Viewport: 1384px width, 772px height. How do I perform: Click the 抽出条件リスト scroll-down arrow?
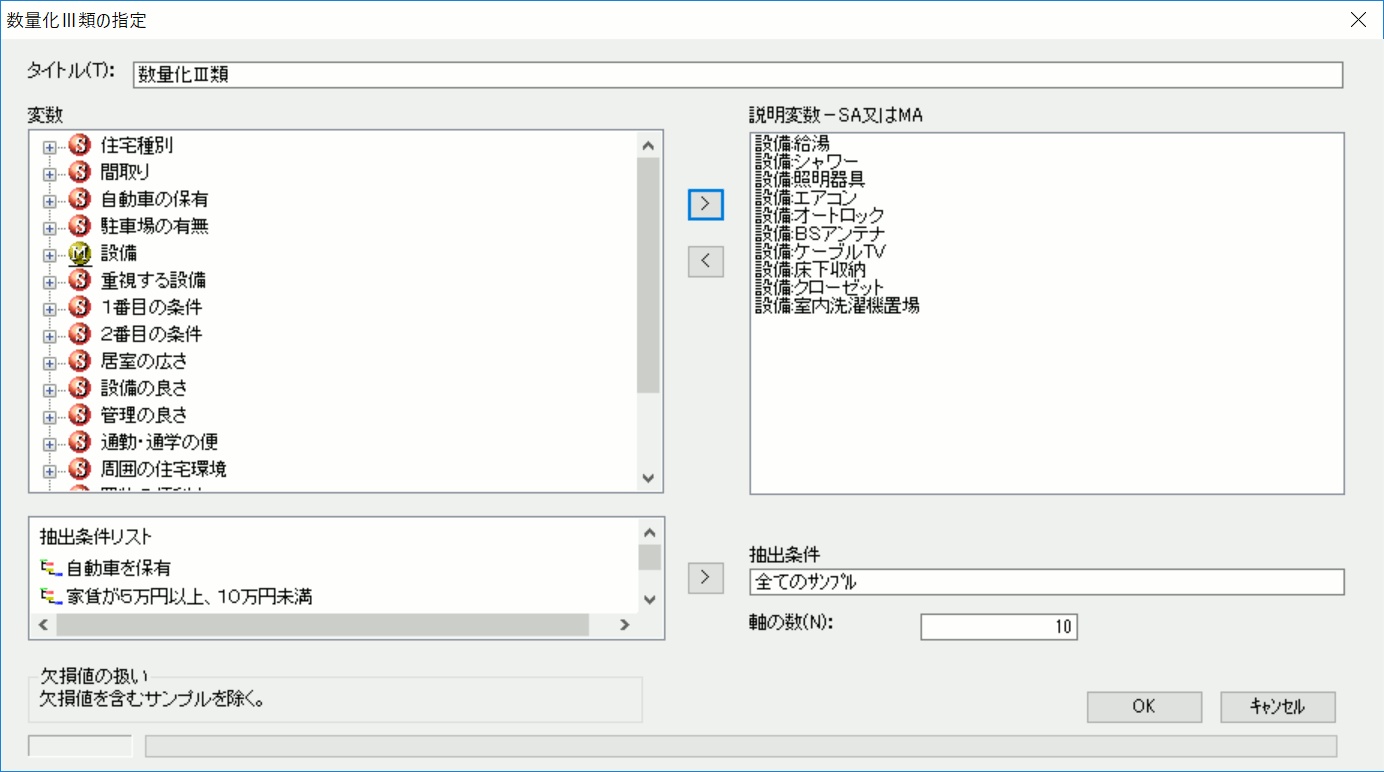[x=649, y=600]
